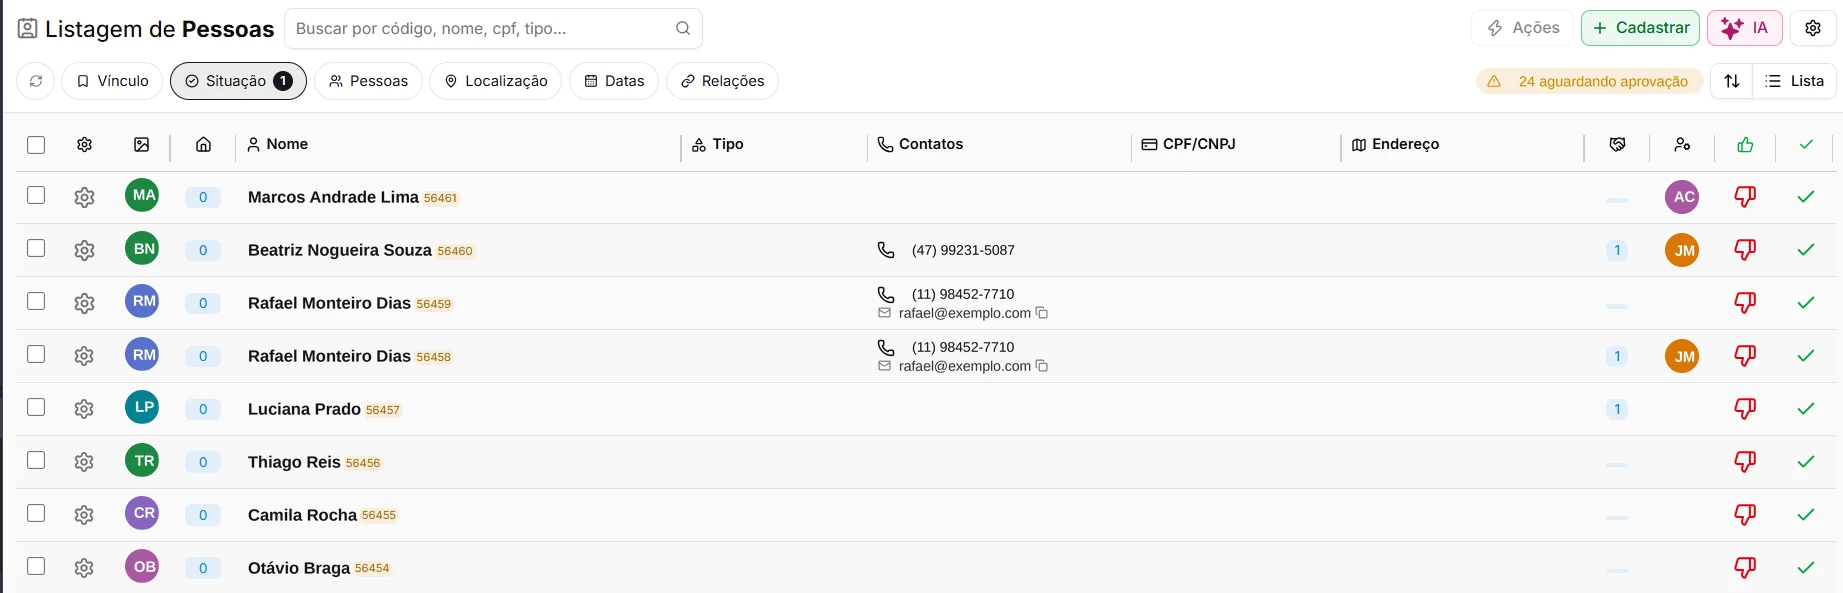Open page settings gear at top right
Image resolution: width=1843 pixels, height=593 pixels.
coord(1813,28)
